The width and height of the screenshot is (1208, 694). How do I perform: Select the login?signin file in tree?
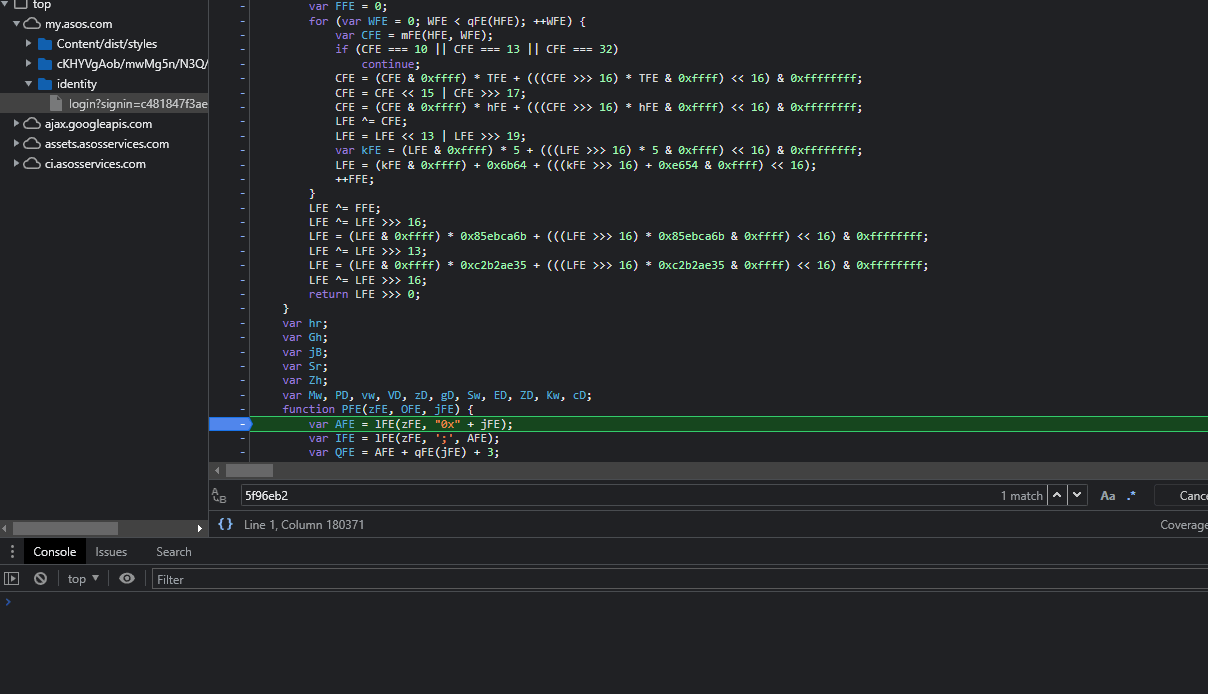click(104, 104)
